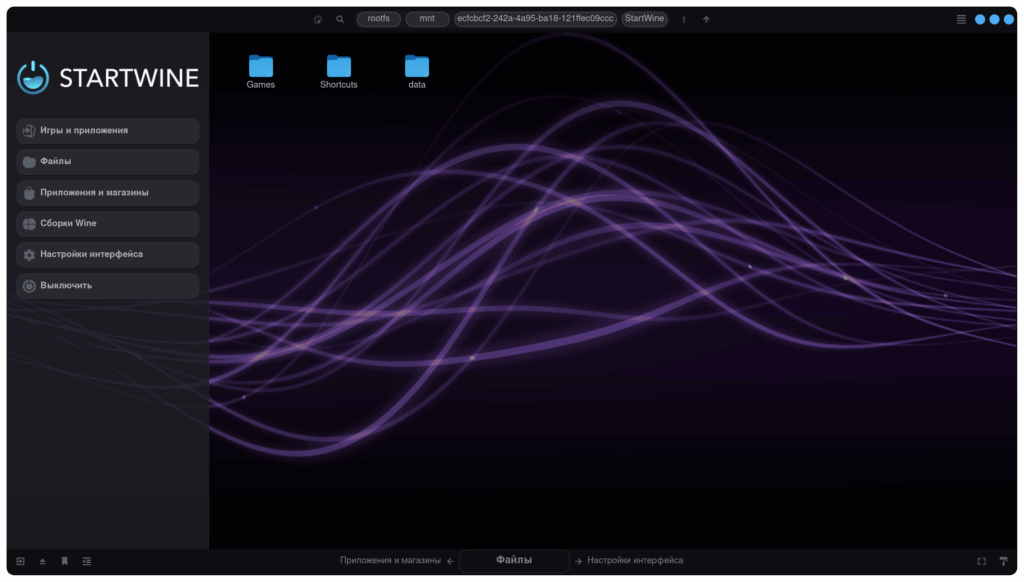Open file search with the magnifier icon

340,20
